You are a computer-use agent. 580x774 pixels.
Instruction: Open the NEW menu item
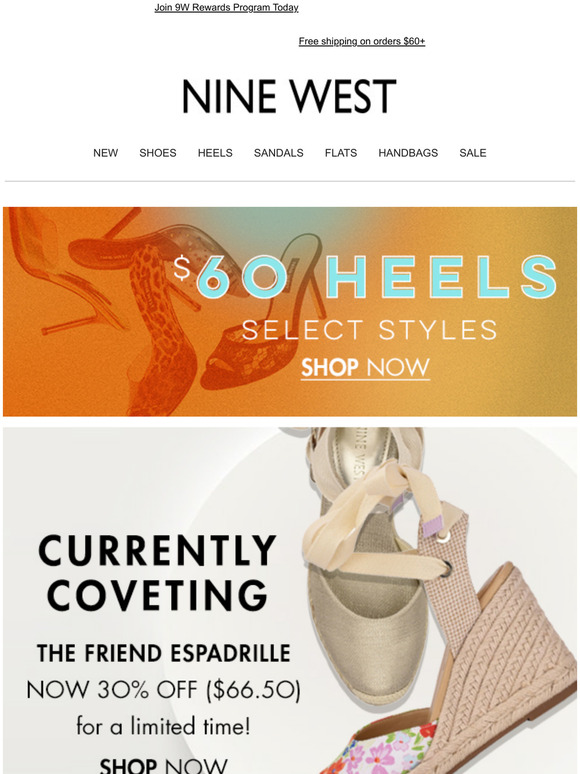[106, 153]
